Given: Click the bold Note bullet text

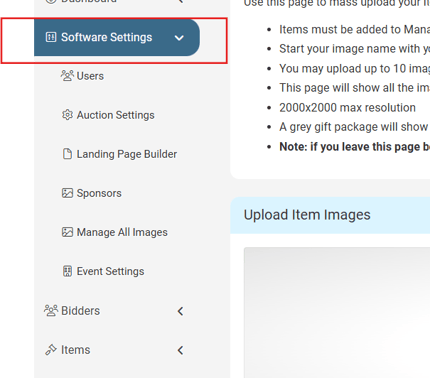Looking at the screenshot, I should (x=355, y=147).
